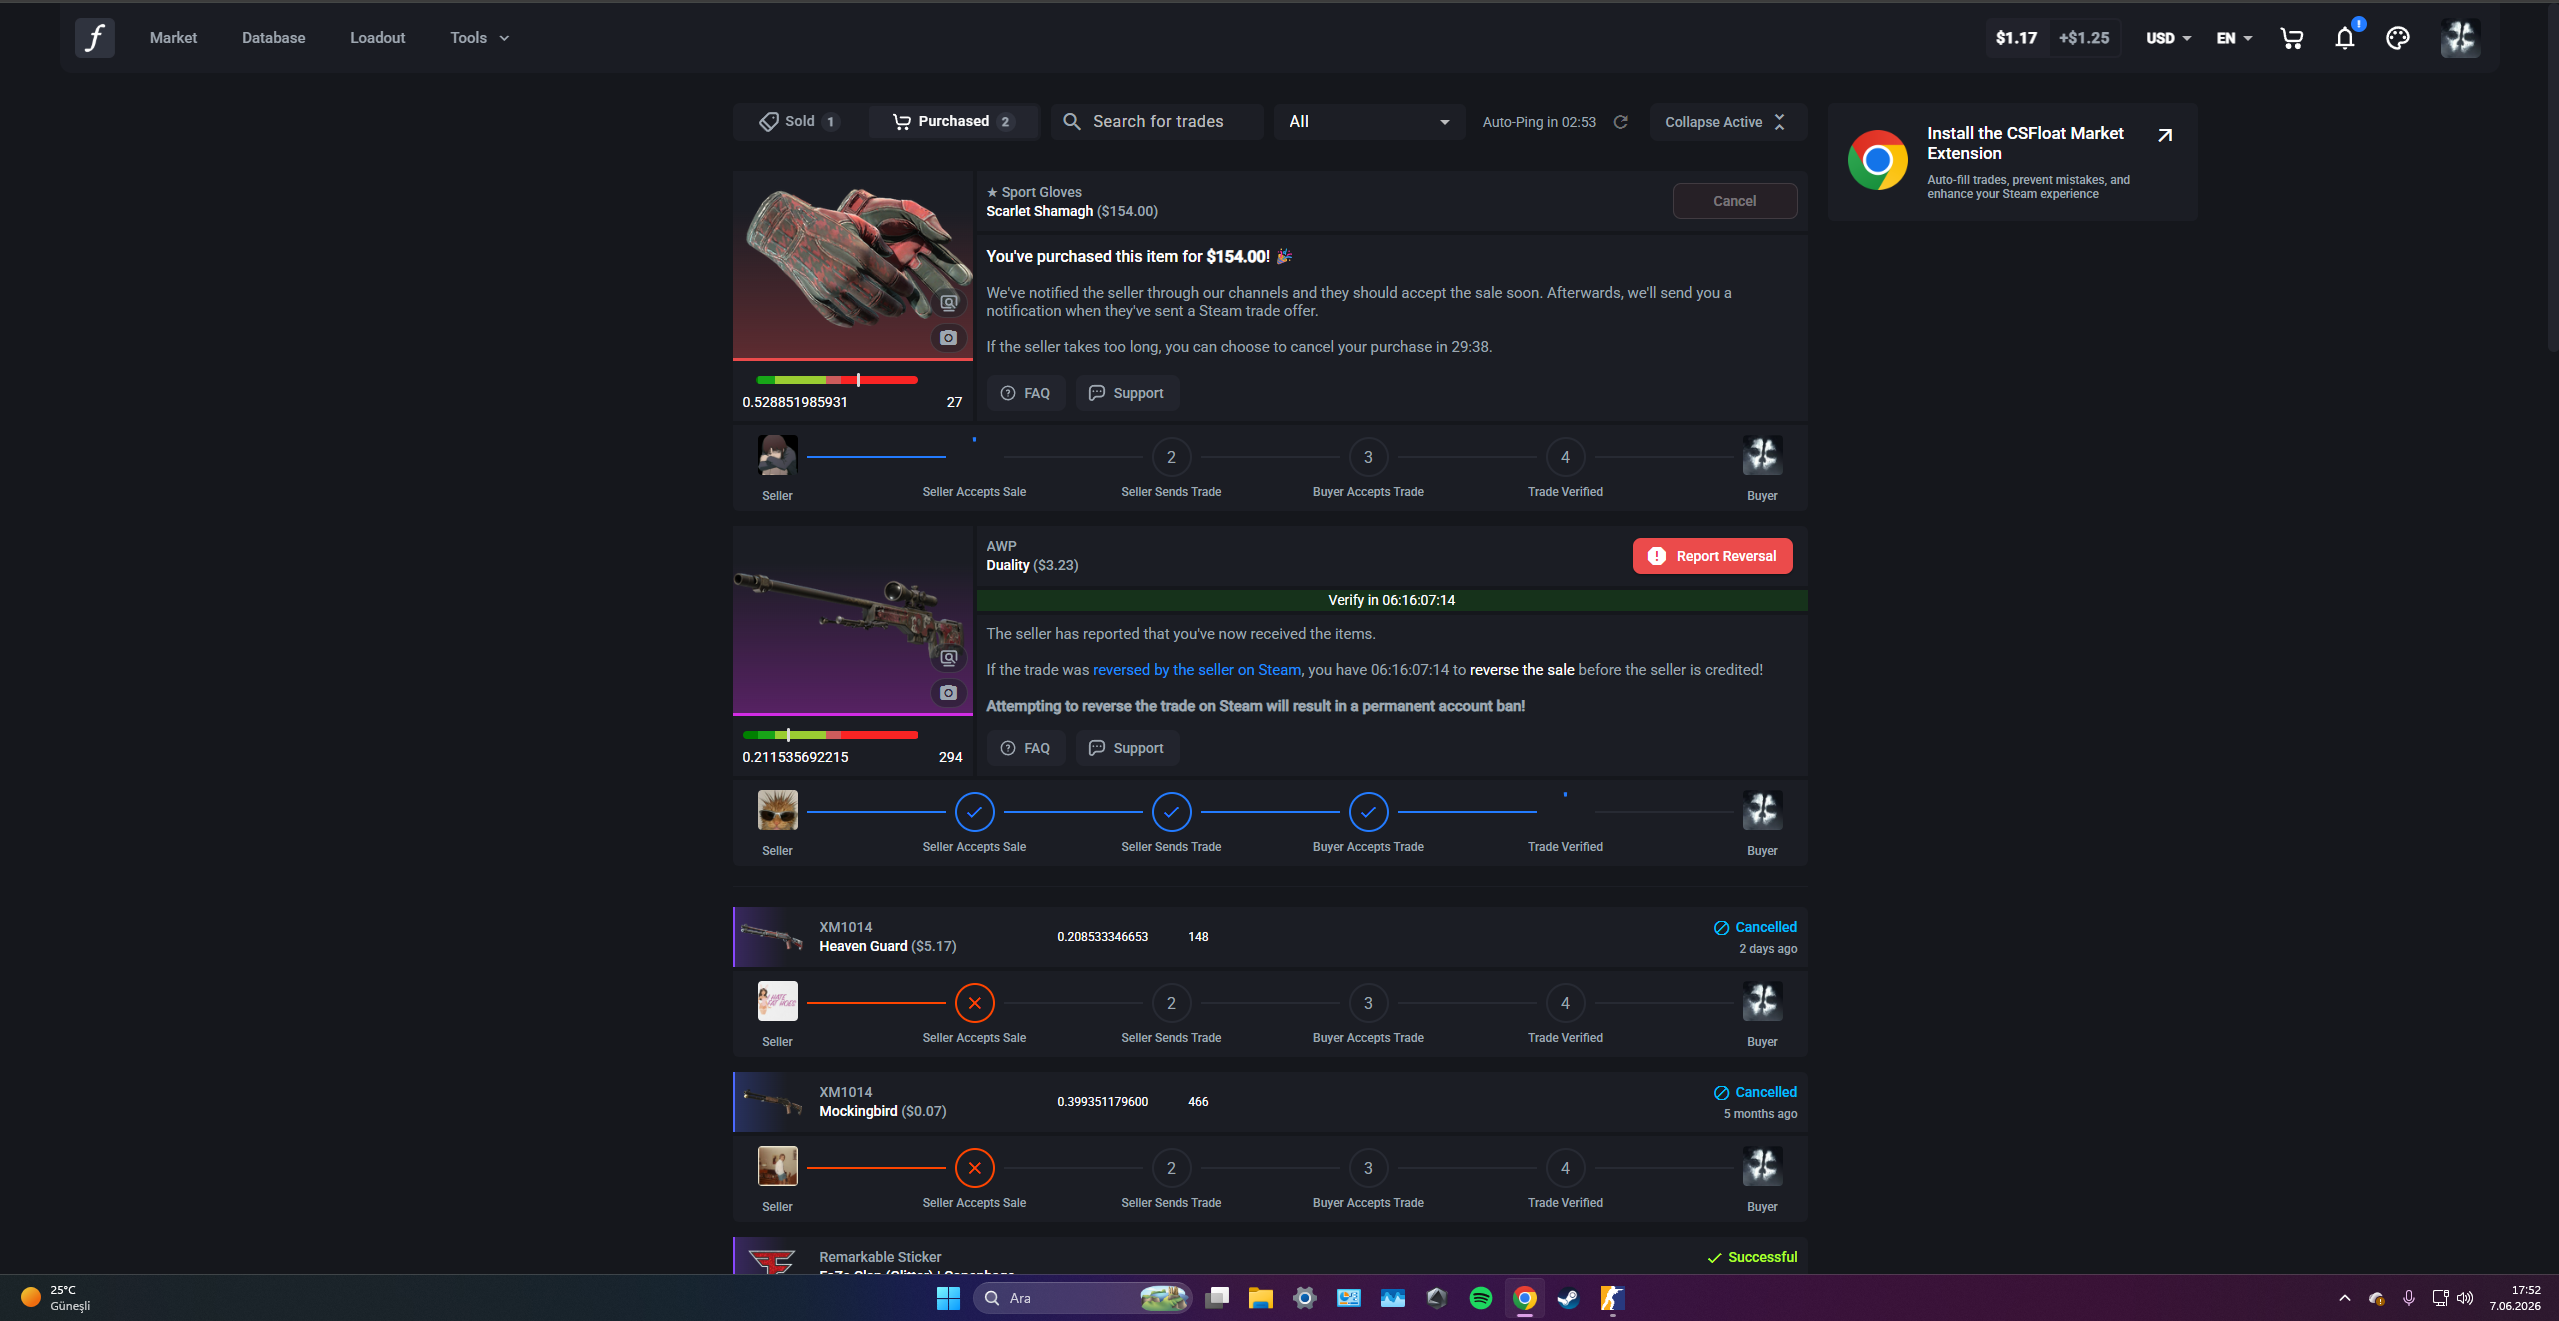Click the search magnifier icon in trades search
Screen dimensions: 2559x1321
click(x=1071, y=121)
